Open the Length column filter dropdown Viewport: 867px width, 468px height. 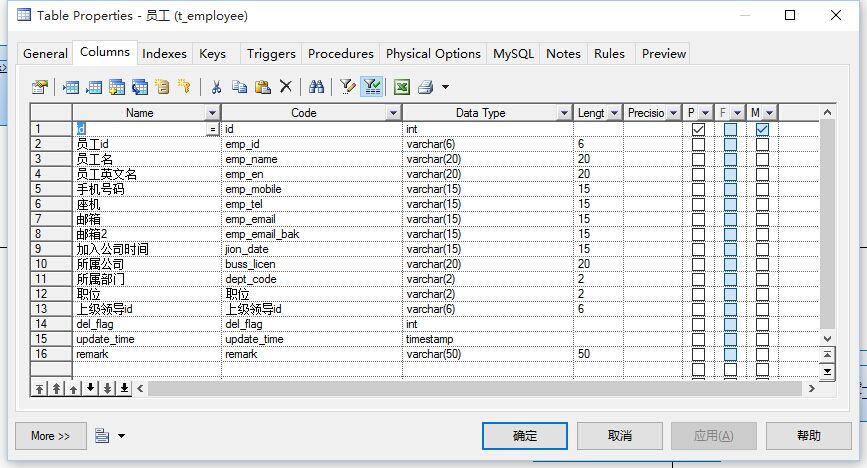click(614, 113)
